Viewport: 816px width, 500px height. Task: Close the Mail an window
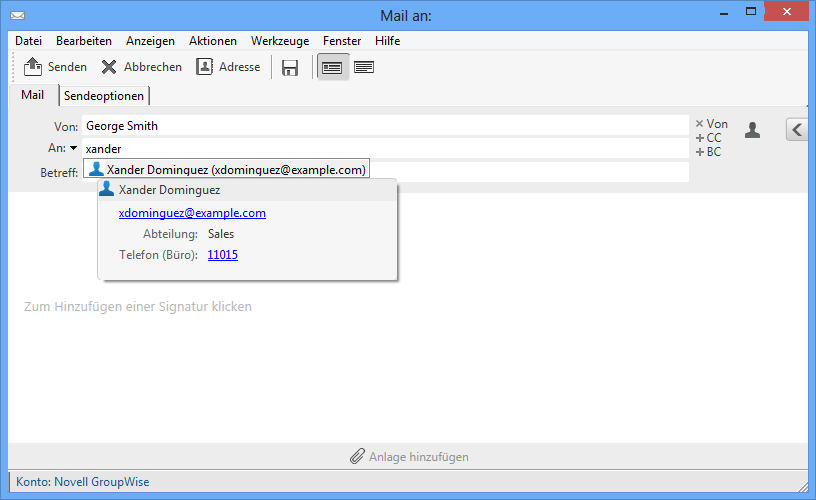786,11
